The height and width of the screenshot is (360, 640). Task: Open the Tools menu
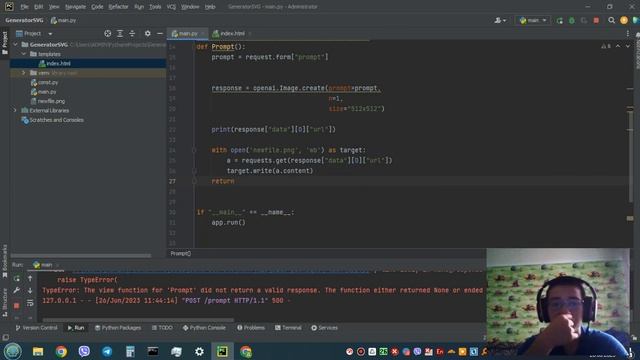point(155,7)
